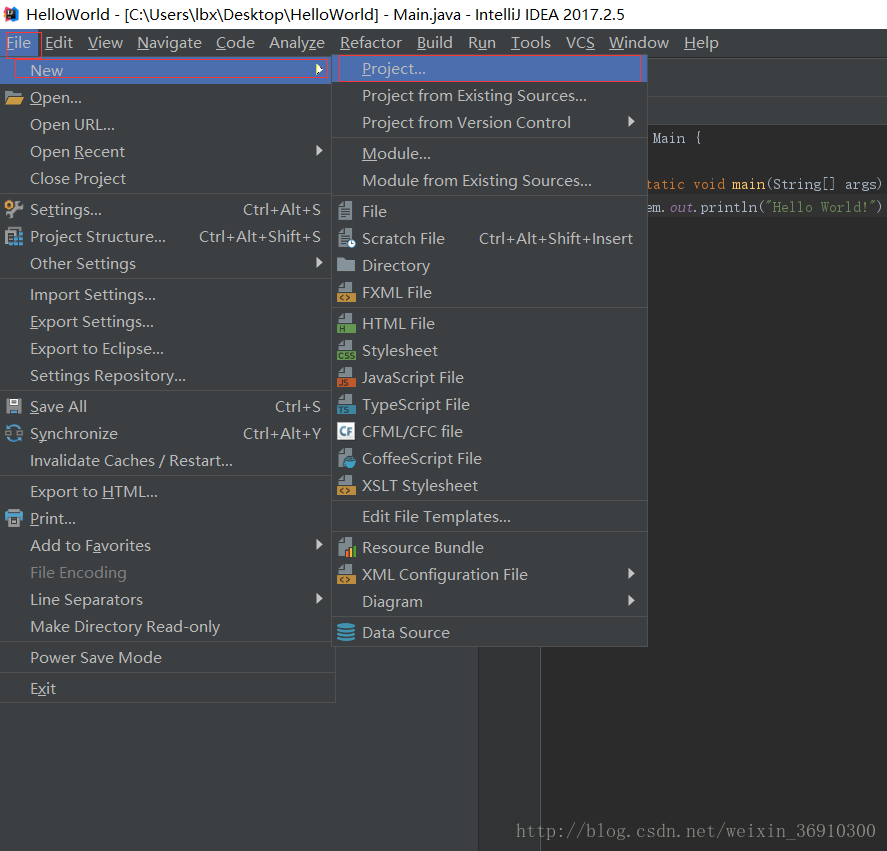Open the Run menu
Screen dimensions: 887x851
click(481, 43)
